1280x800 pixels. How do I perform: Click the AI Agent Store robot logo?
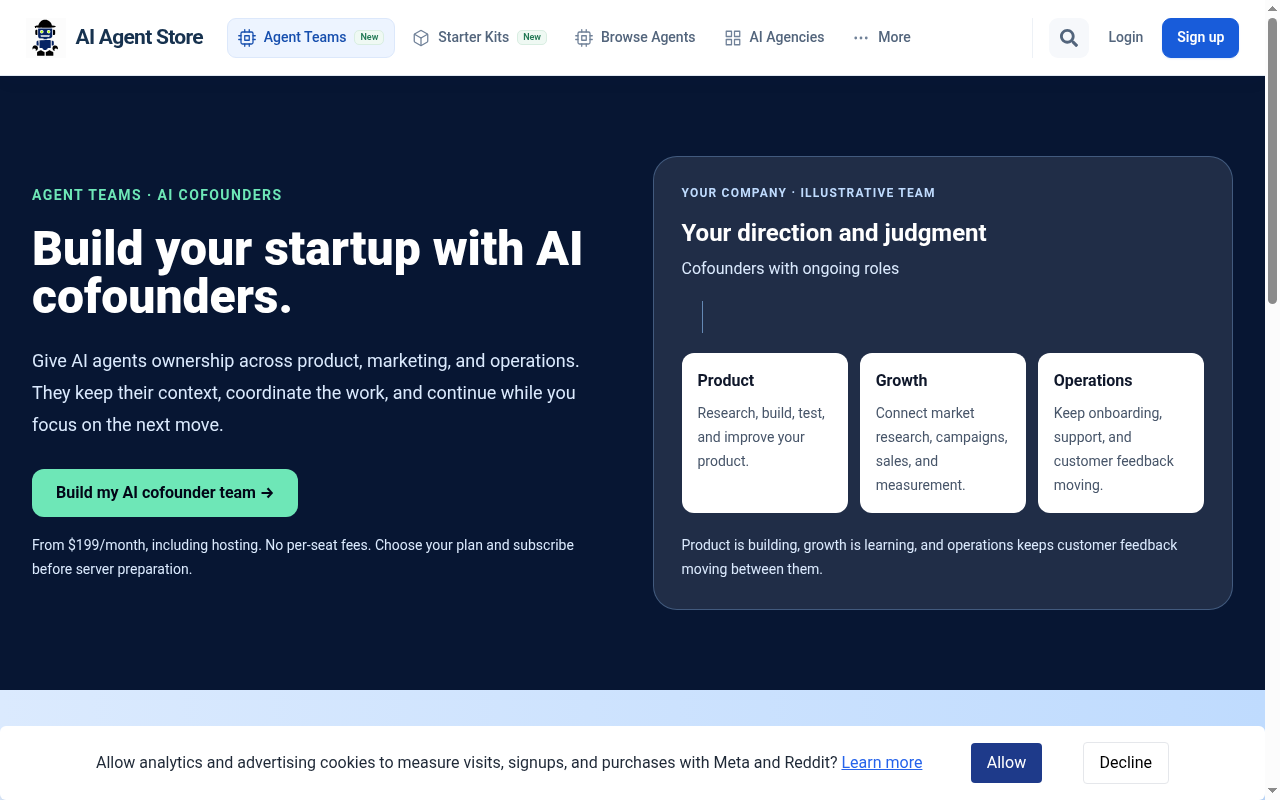tap(45, 38)
